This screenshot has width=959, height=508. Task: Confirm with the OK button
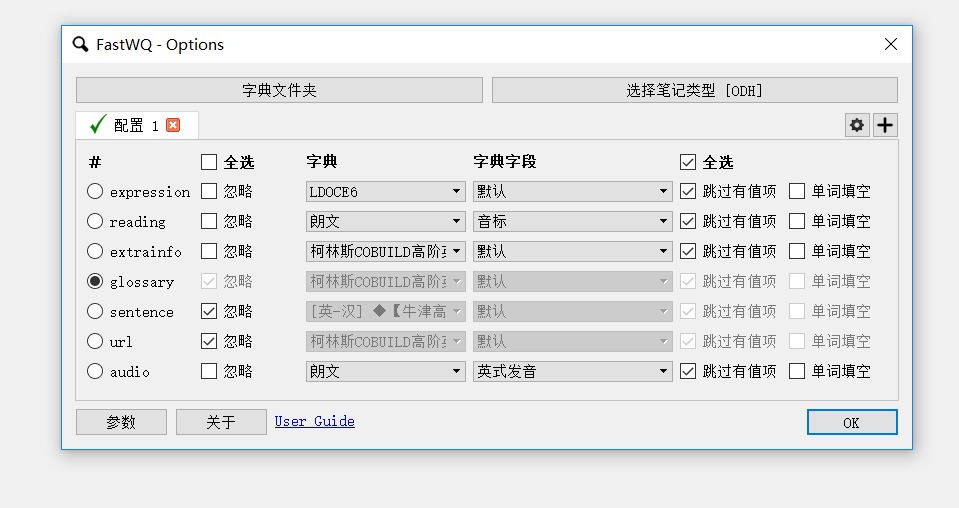pos(852,422)
